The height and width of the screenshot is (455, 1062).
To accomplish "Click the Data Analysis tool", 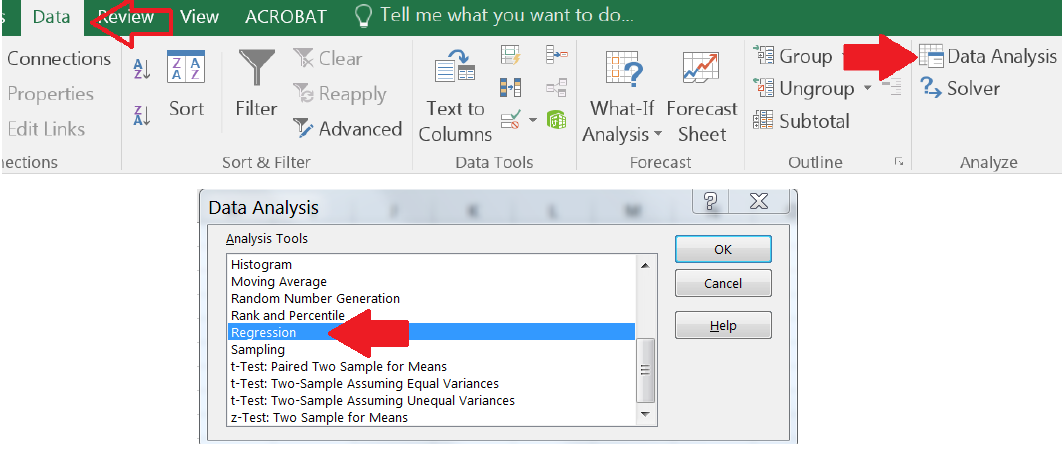I will pos(988,56).
